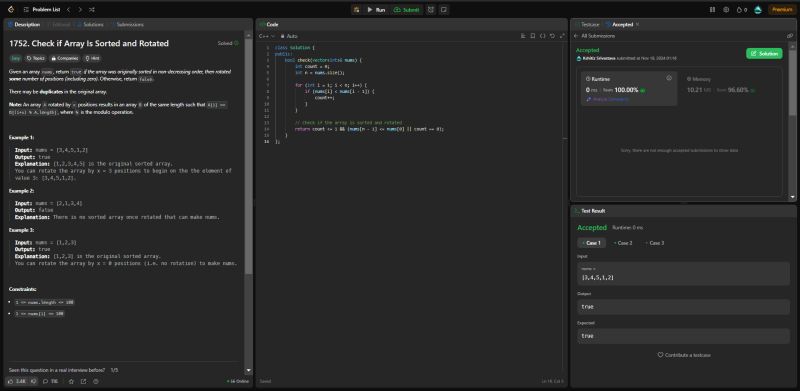Image resolution: width=800 pixels, height=391 pixels.
Task: Open the Runtime info icon
Action: (x=669, y=78)
